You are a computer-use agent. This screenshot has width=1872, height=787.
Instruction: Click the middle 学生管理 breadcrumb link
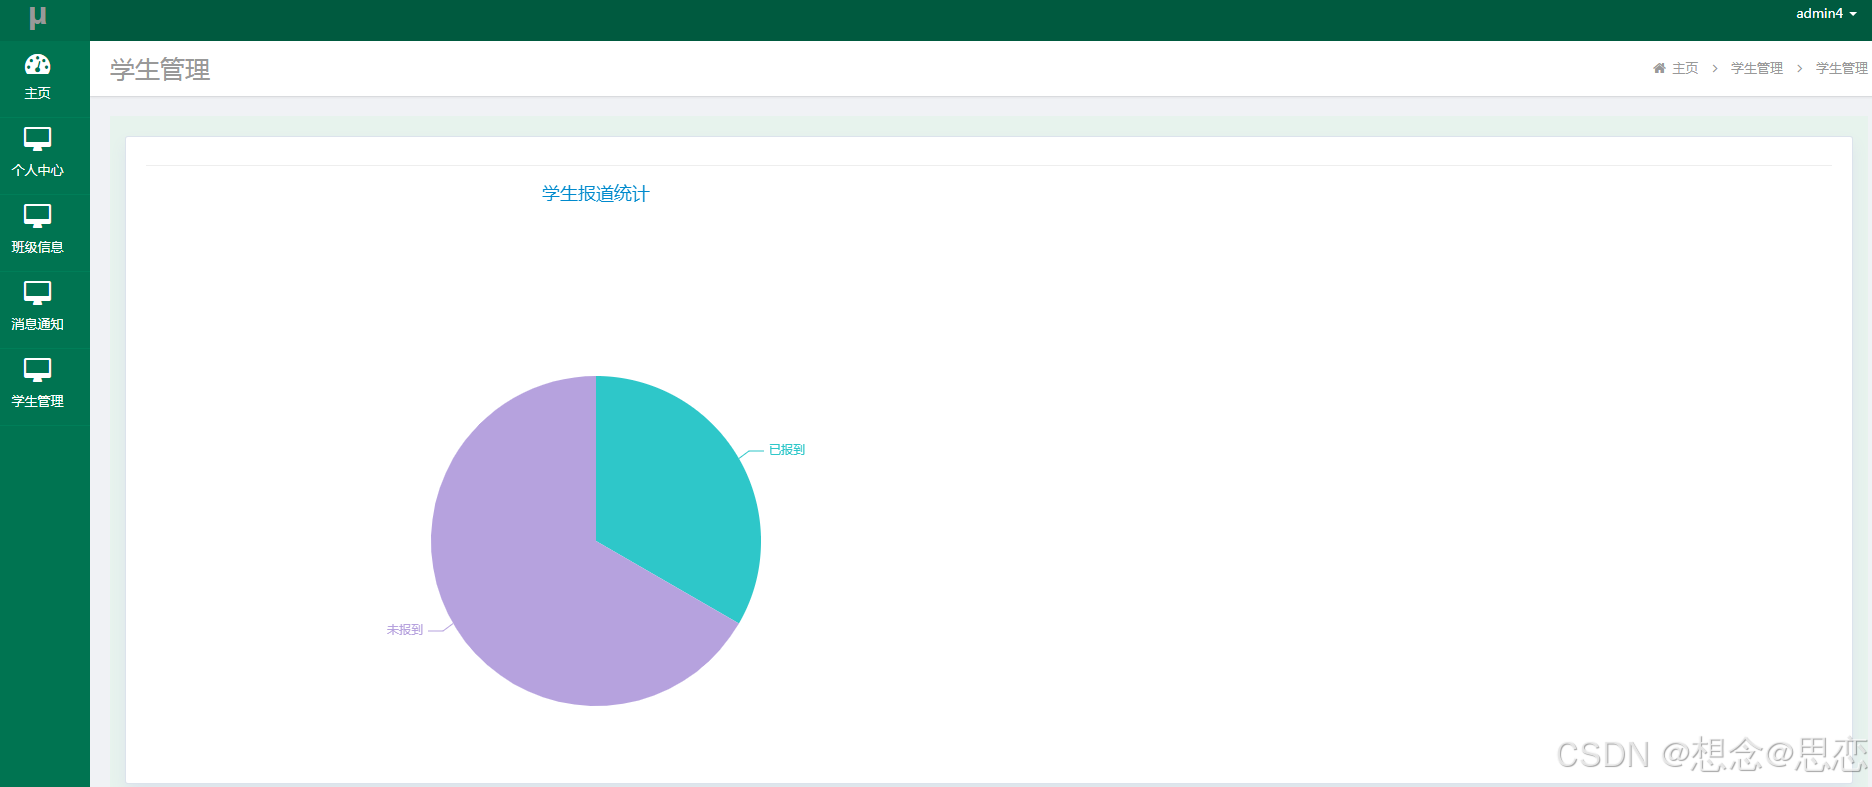coord(1757,68)
